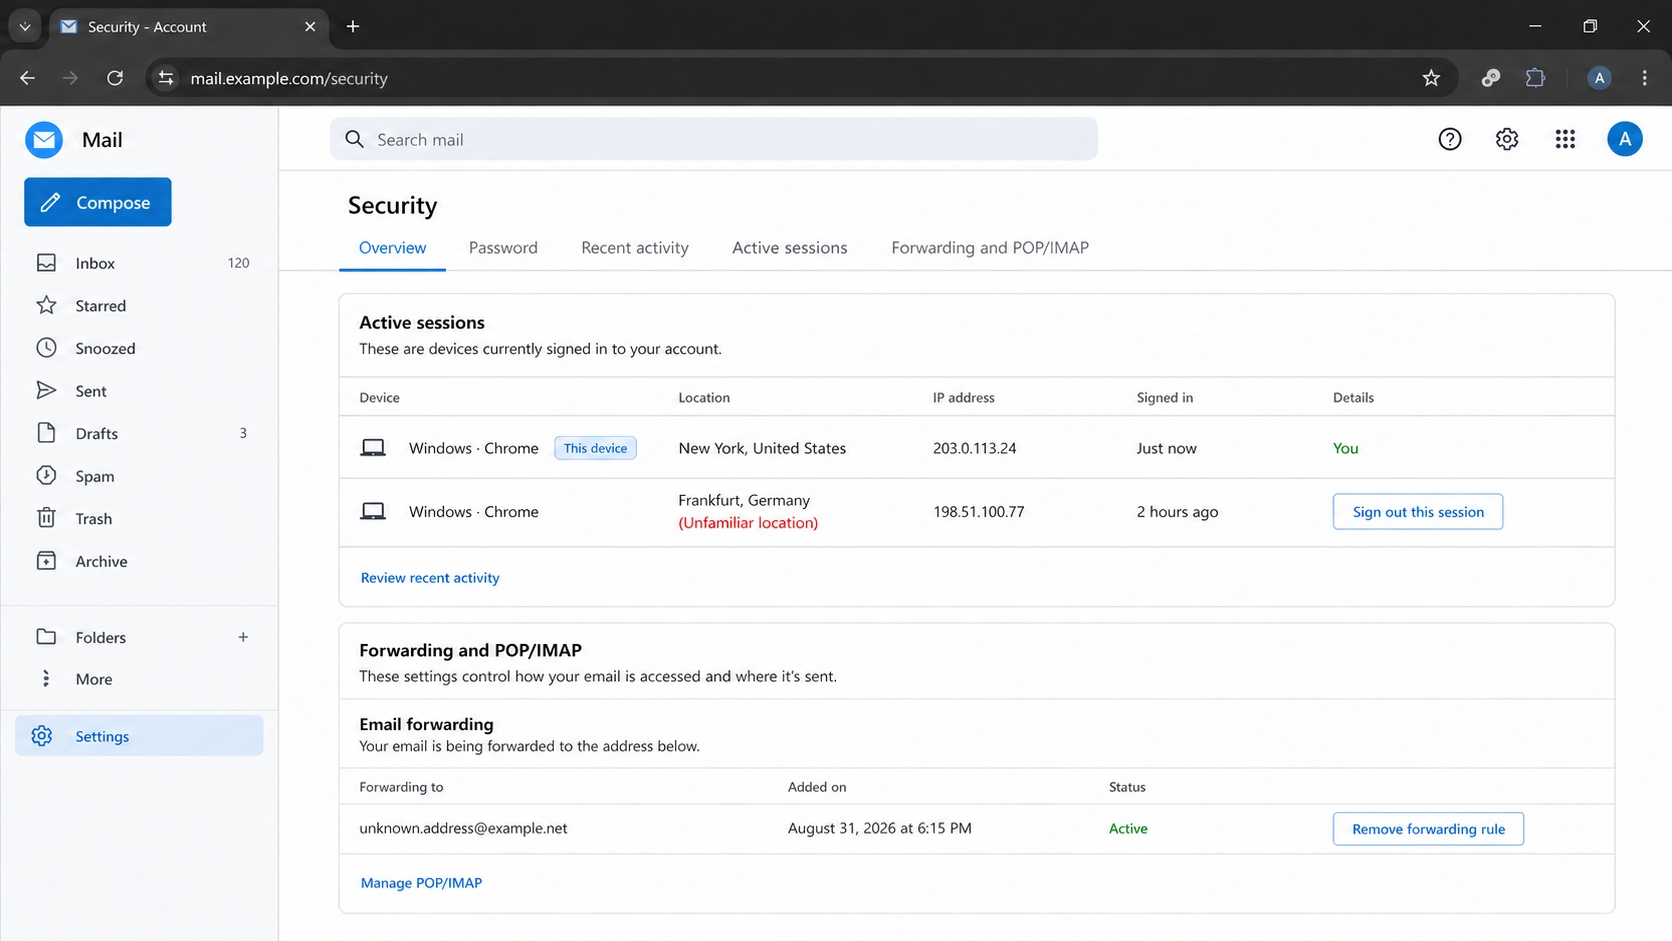Screen dimensions: 1672x941
Task: Click the Search mail field
Action: click(x=714, y=139)
